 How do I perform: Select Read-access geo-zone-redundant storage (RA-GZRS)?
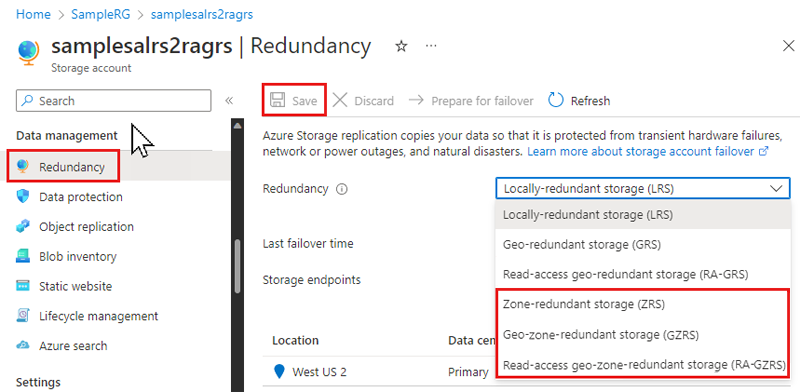click(643, 365)
